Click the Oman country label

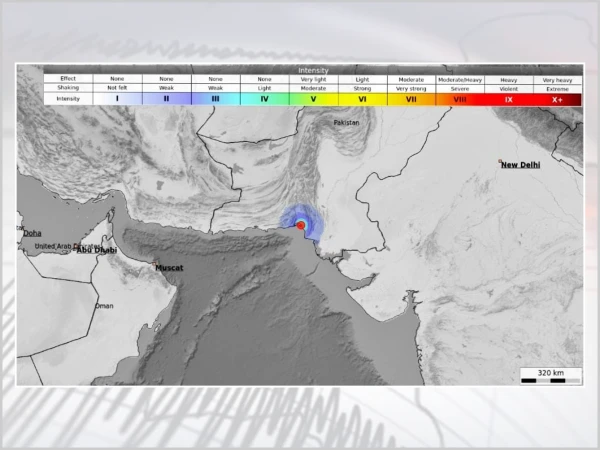coord(104,306)
